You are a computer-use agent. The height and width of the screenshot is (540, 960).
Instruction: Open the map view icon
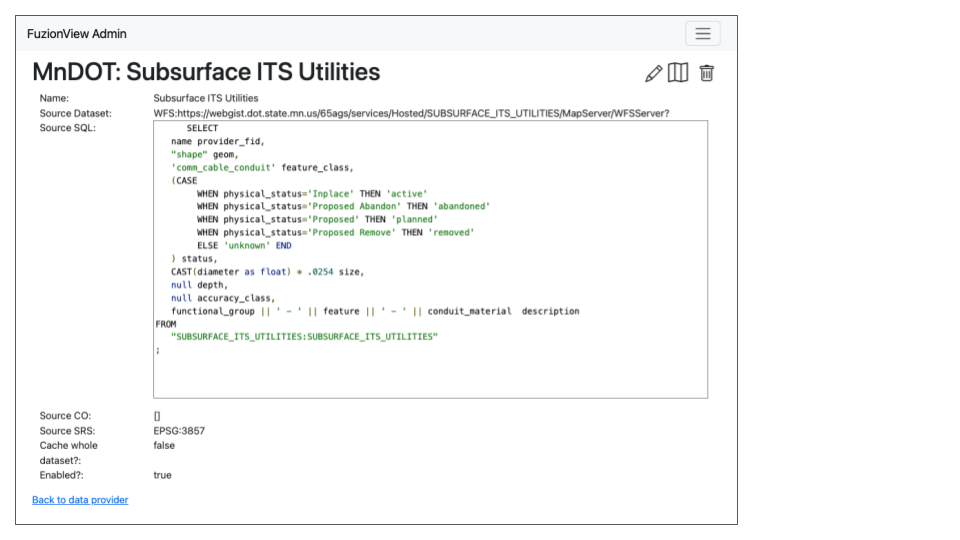[x=678, y=73]
